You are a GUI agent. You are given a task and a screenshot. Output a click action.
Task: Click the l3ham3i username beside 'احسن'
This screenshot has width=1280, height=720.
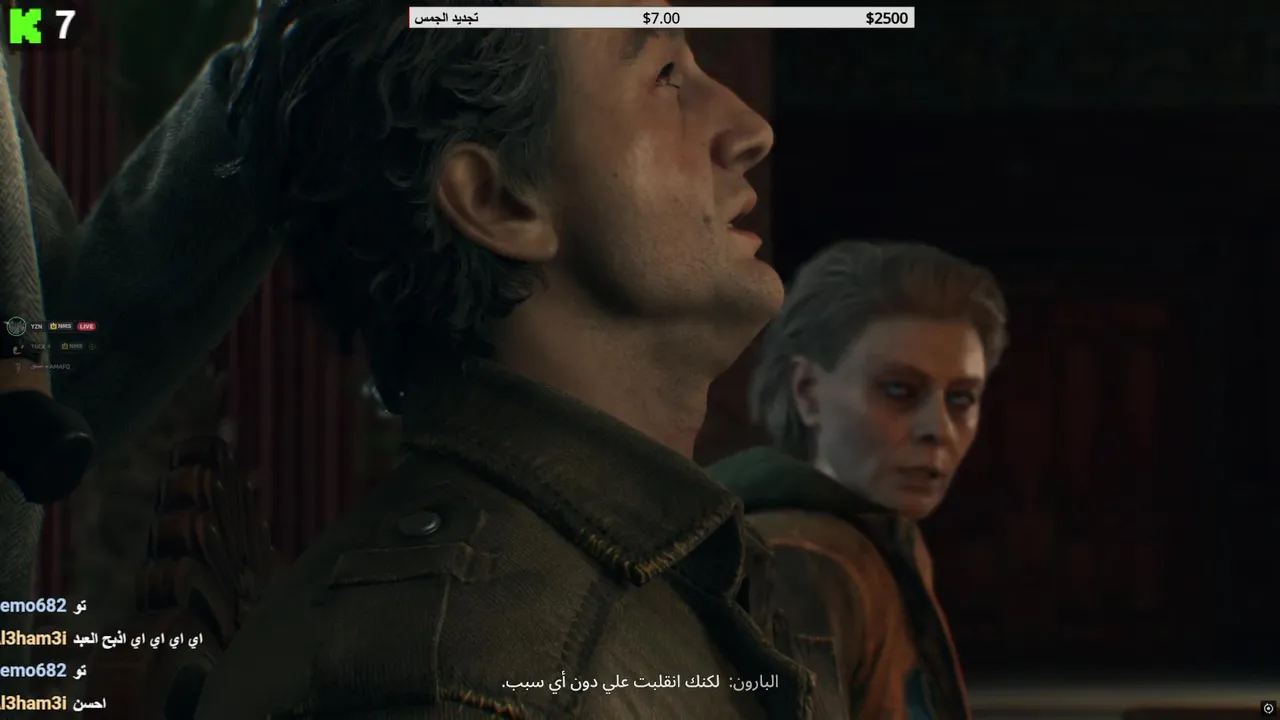33,703
